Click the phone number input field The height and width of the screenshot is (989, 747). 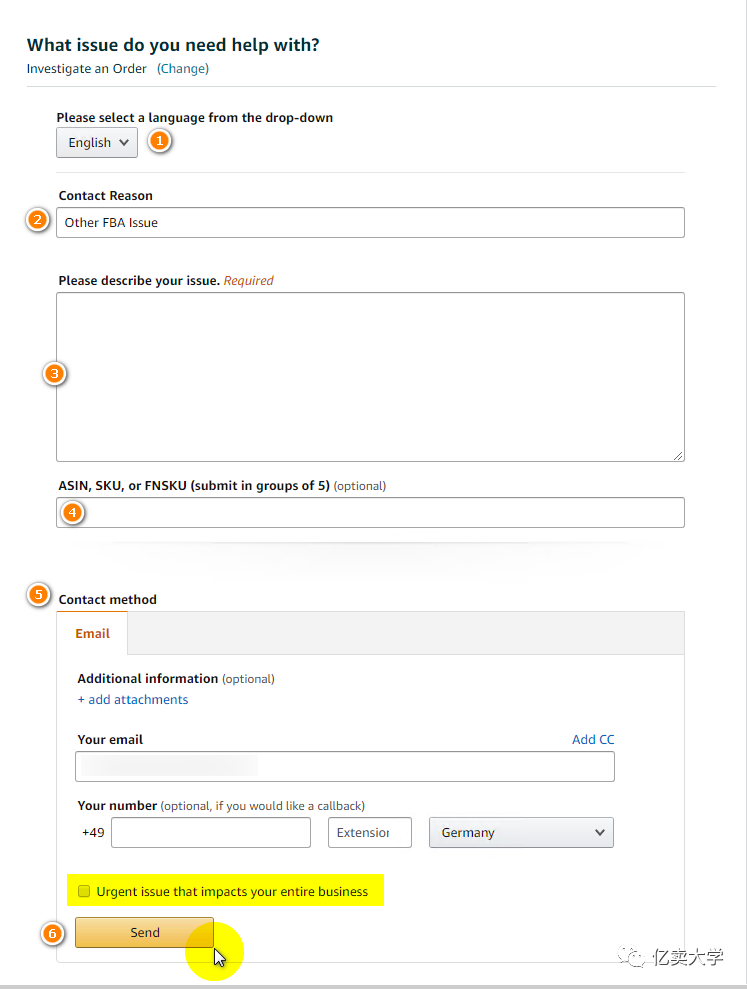pyautogui.click(x=211, y=832)
